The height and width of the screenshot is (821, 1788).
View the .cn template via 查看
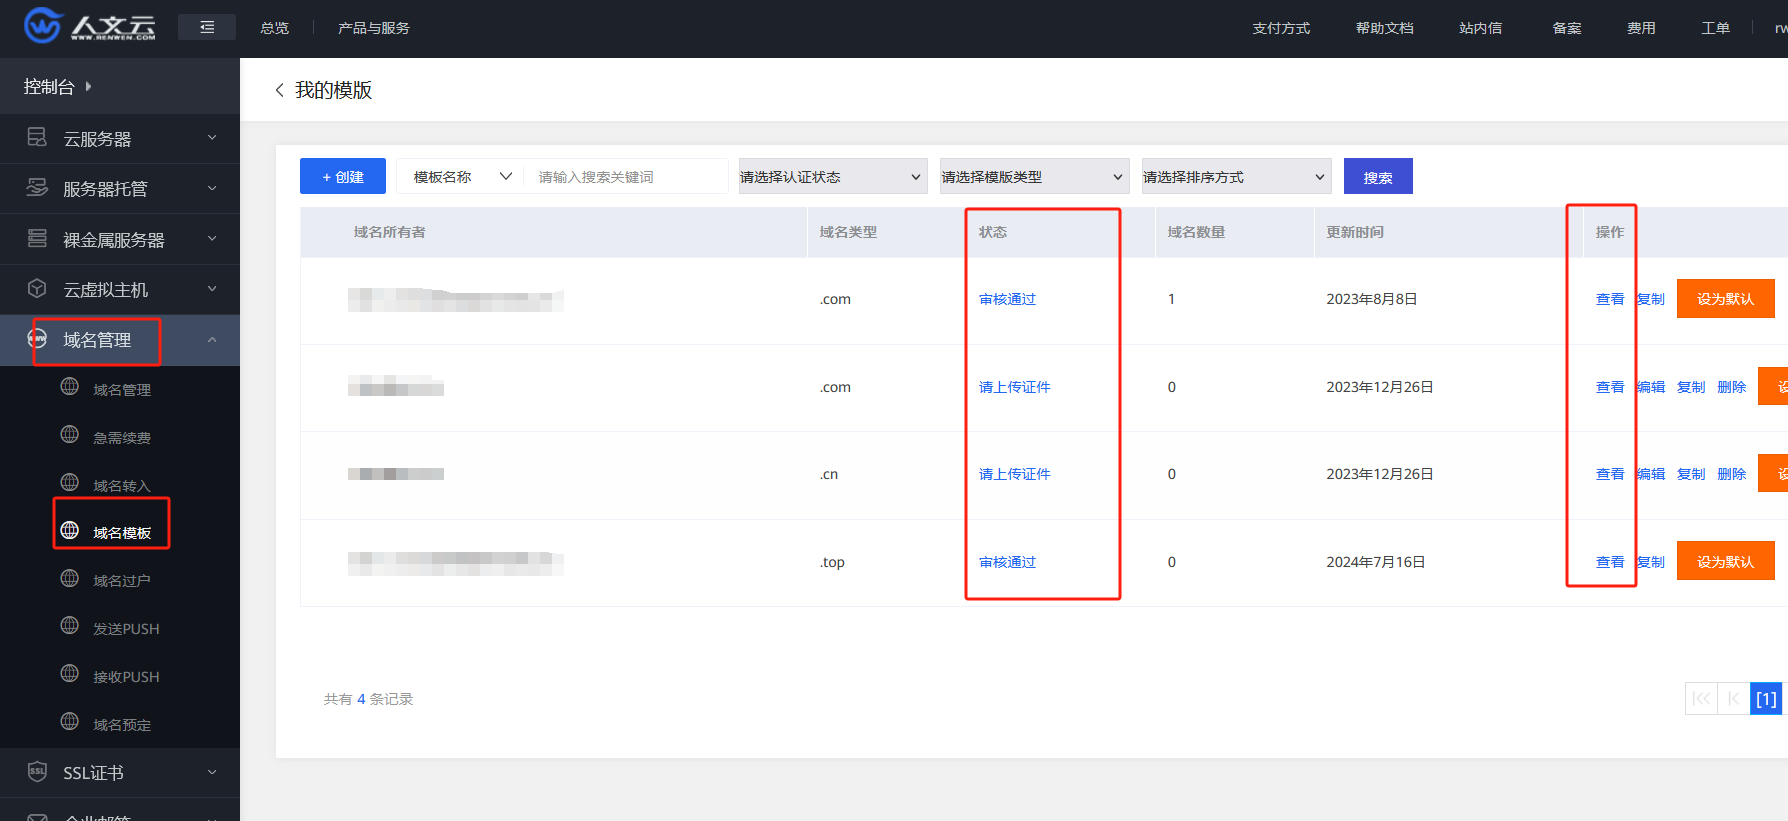point(1610,474)
